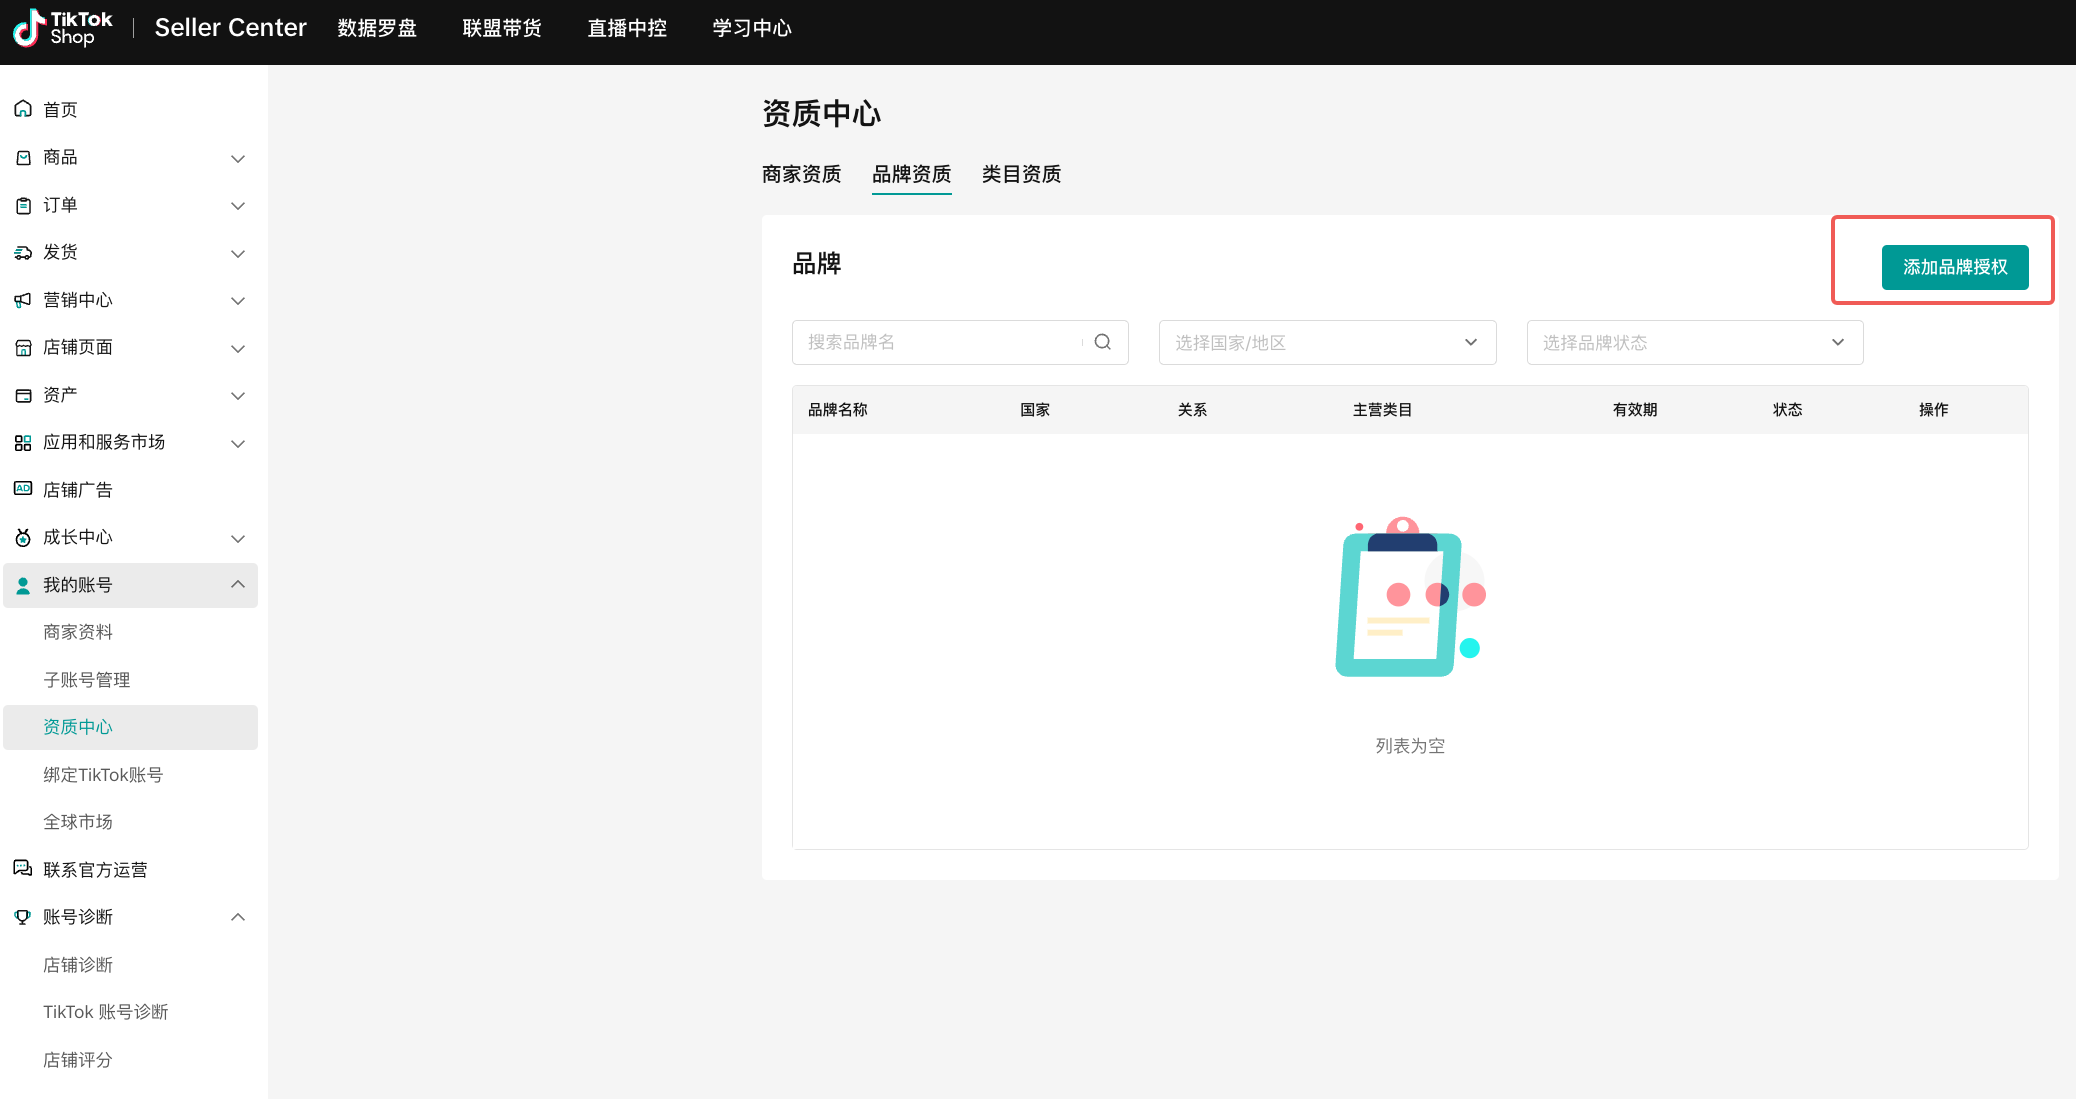The image size is (2076, 1099).
Task: Click the home icon beside 首页
Action: (23, 109)
